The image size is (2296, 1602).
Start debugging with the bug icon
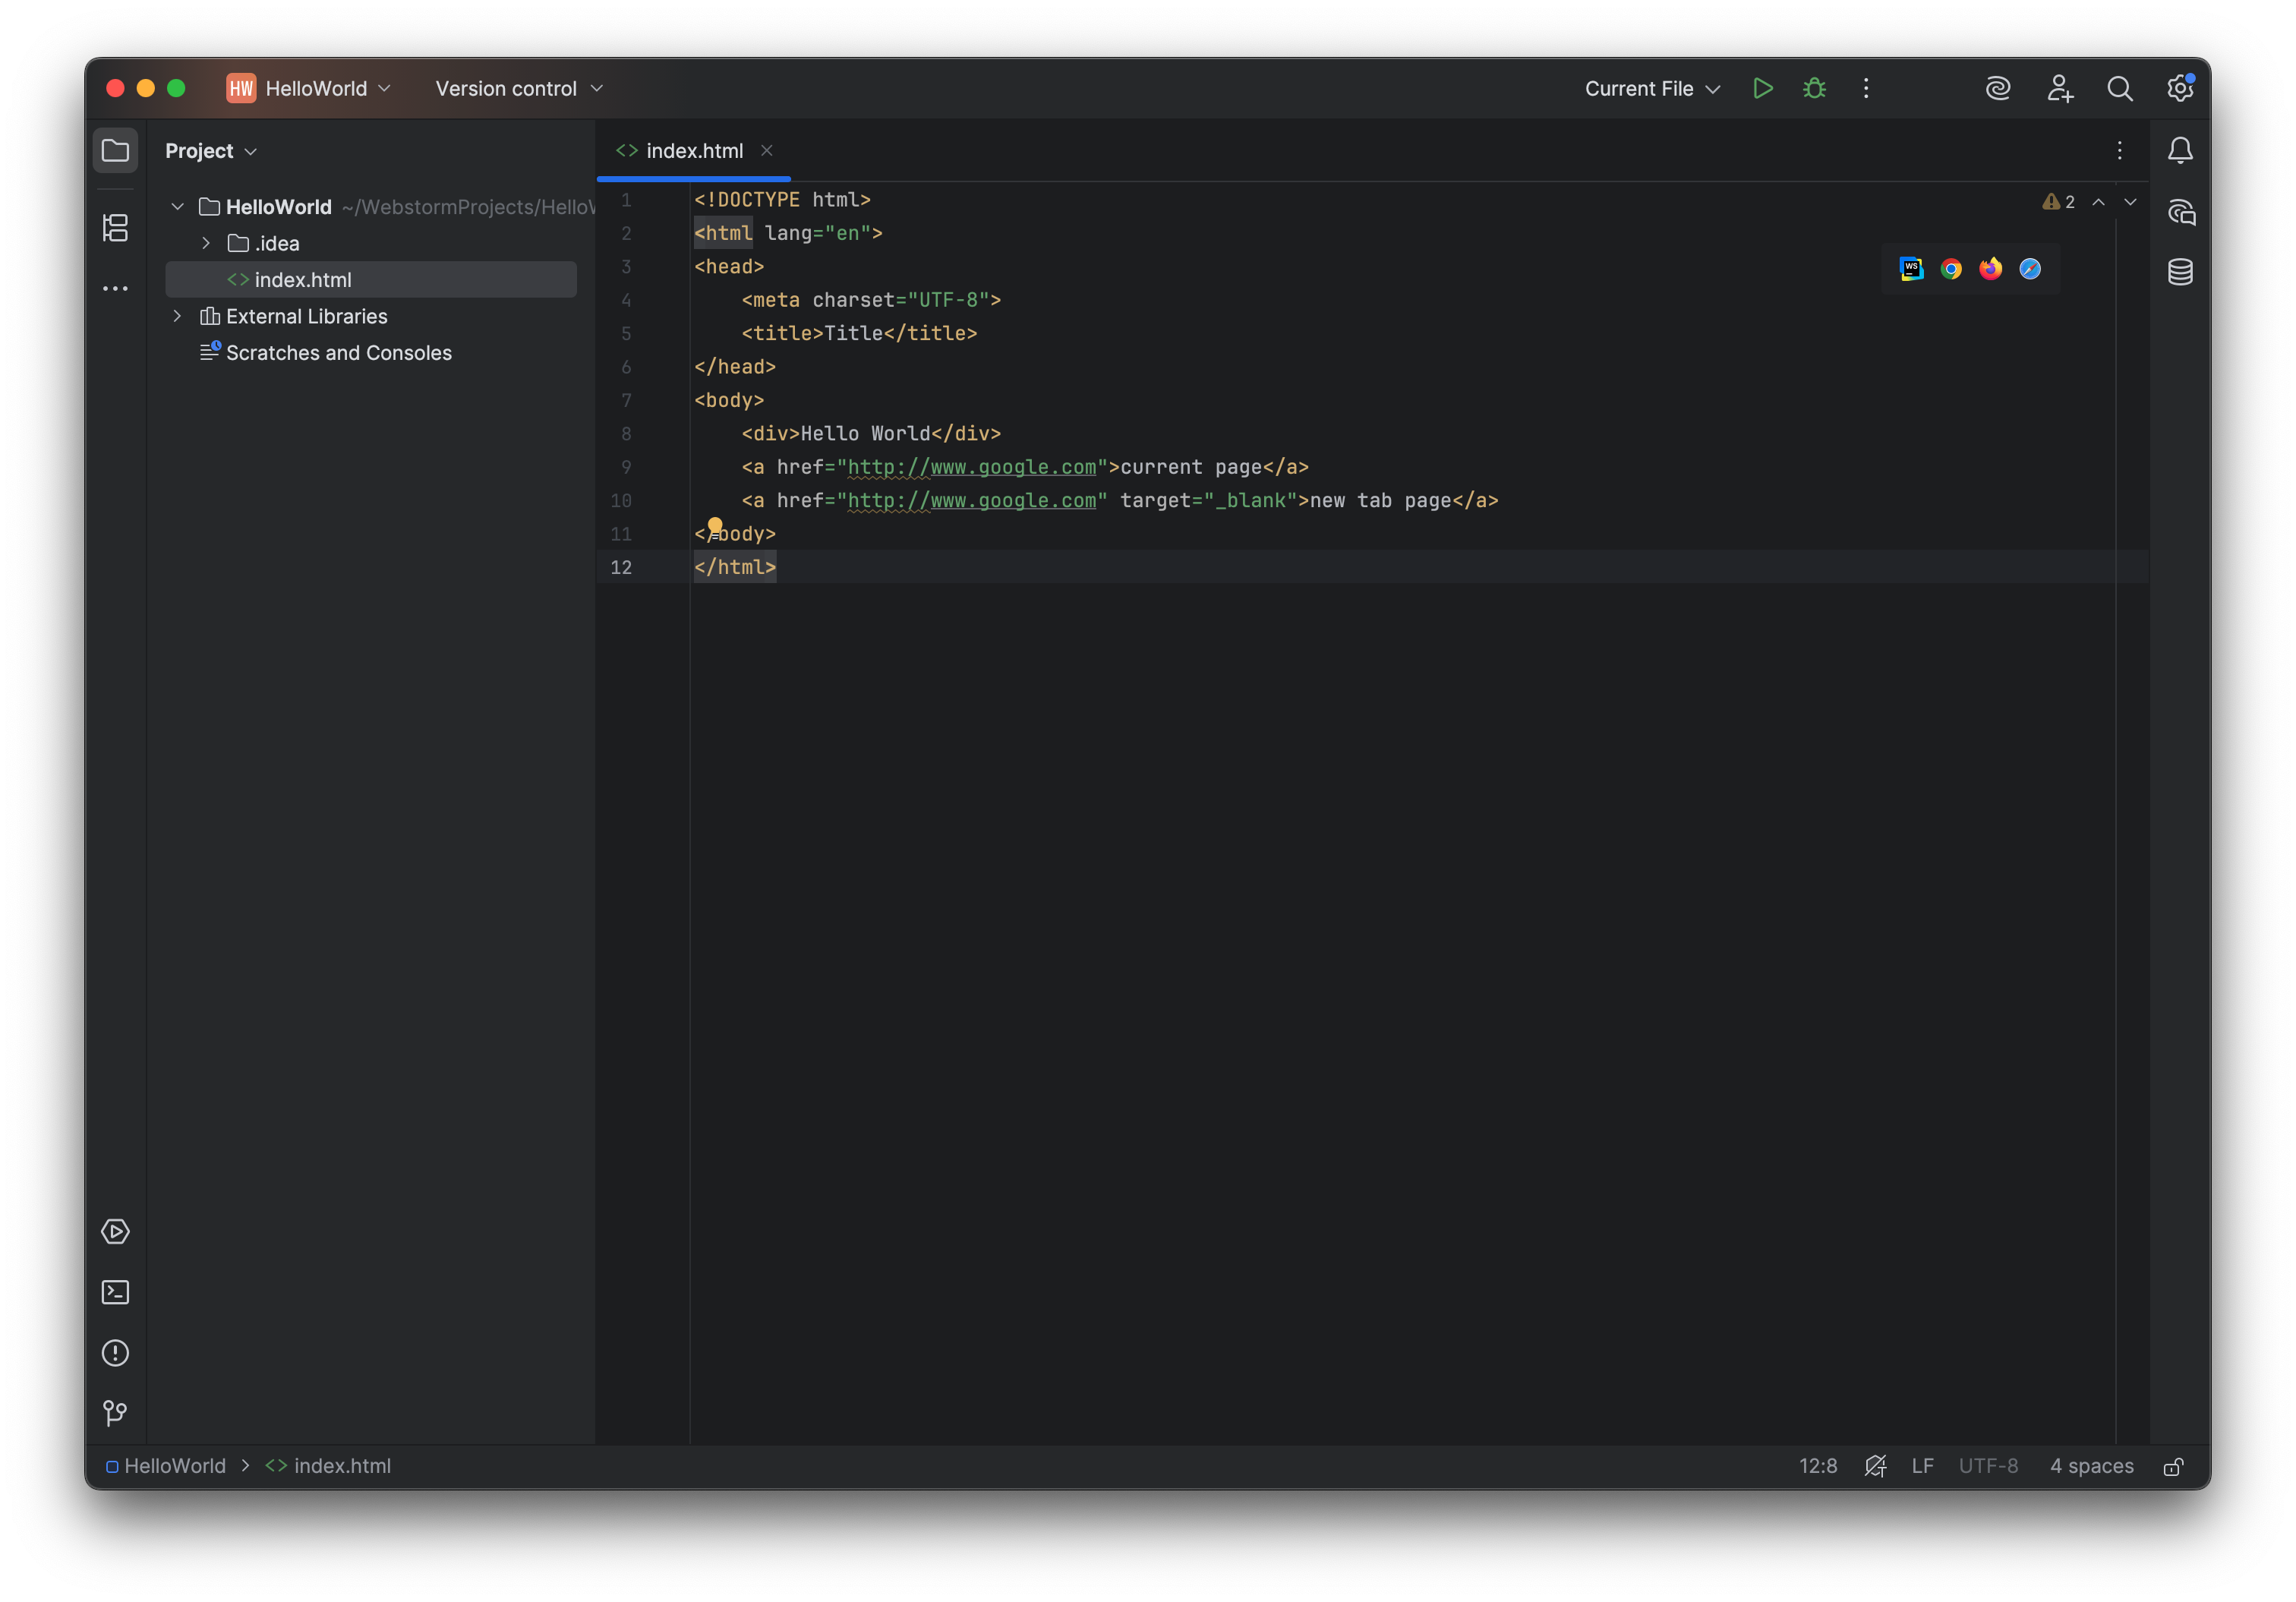click(x=1814, y=88)
